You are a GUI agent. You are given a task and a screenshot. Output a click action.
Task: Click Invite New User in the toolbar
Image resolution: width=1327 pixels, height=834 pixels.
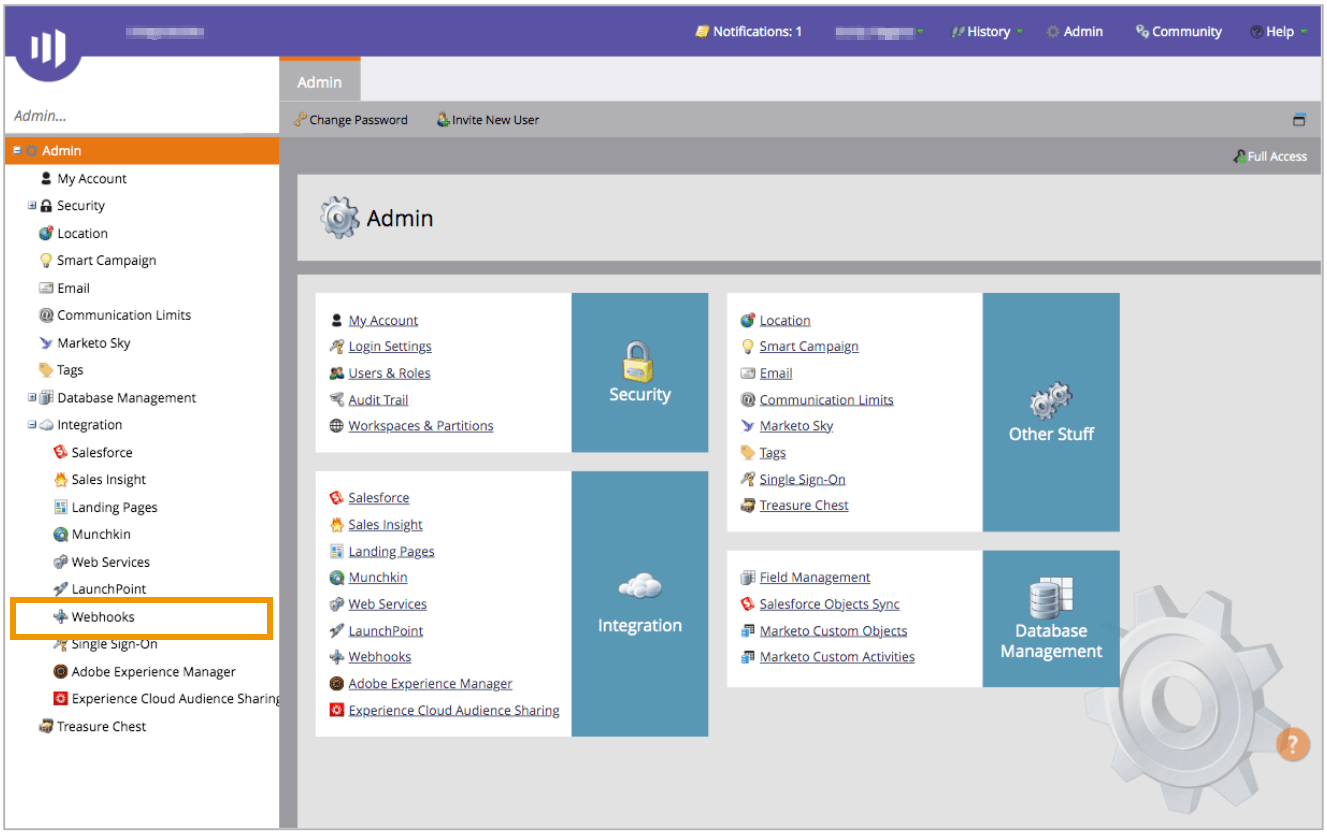[488, 120]
